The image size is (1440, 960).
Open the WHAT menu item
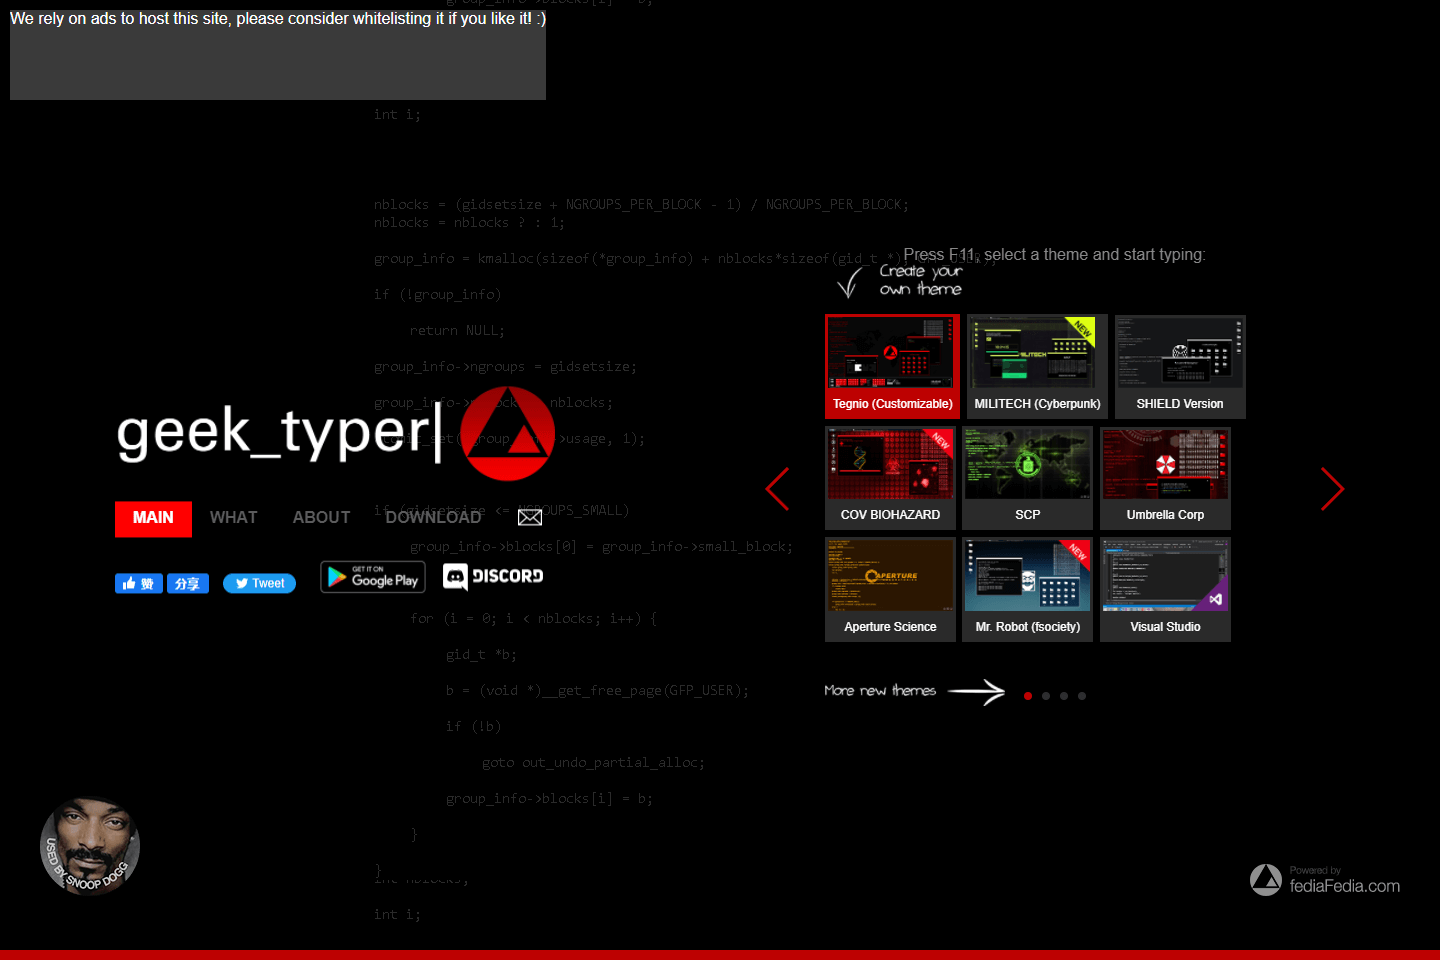(233, 518)
